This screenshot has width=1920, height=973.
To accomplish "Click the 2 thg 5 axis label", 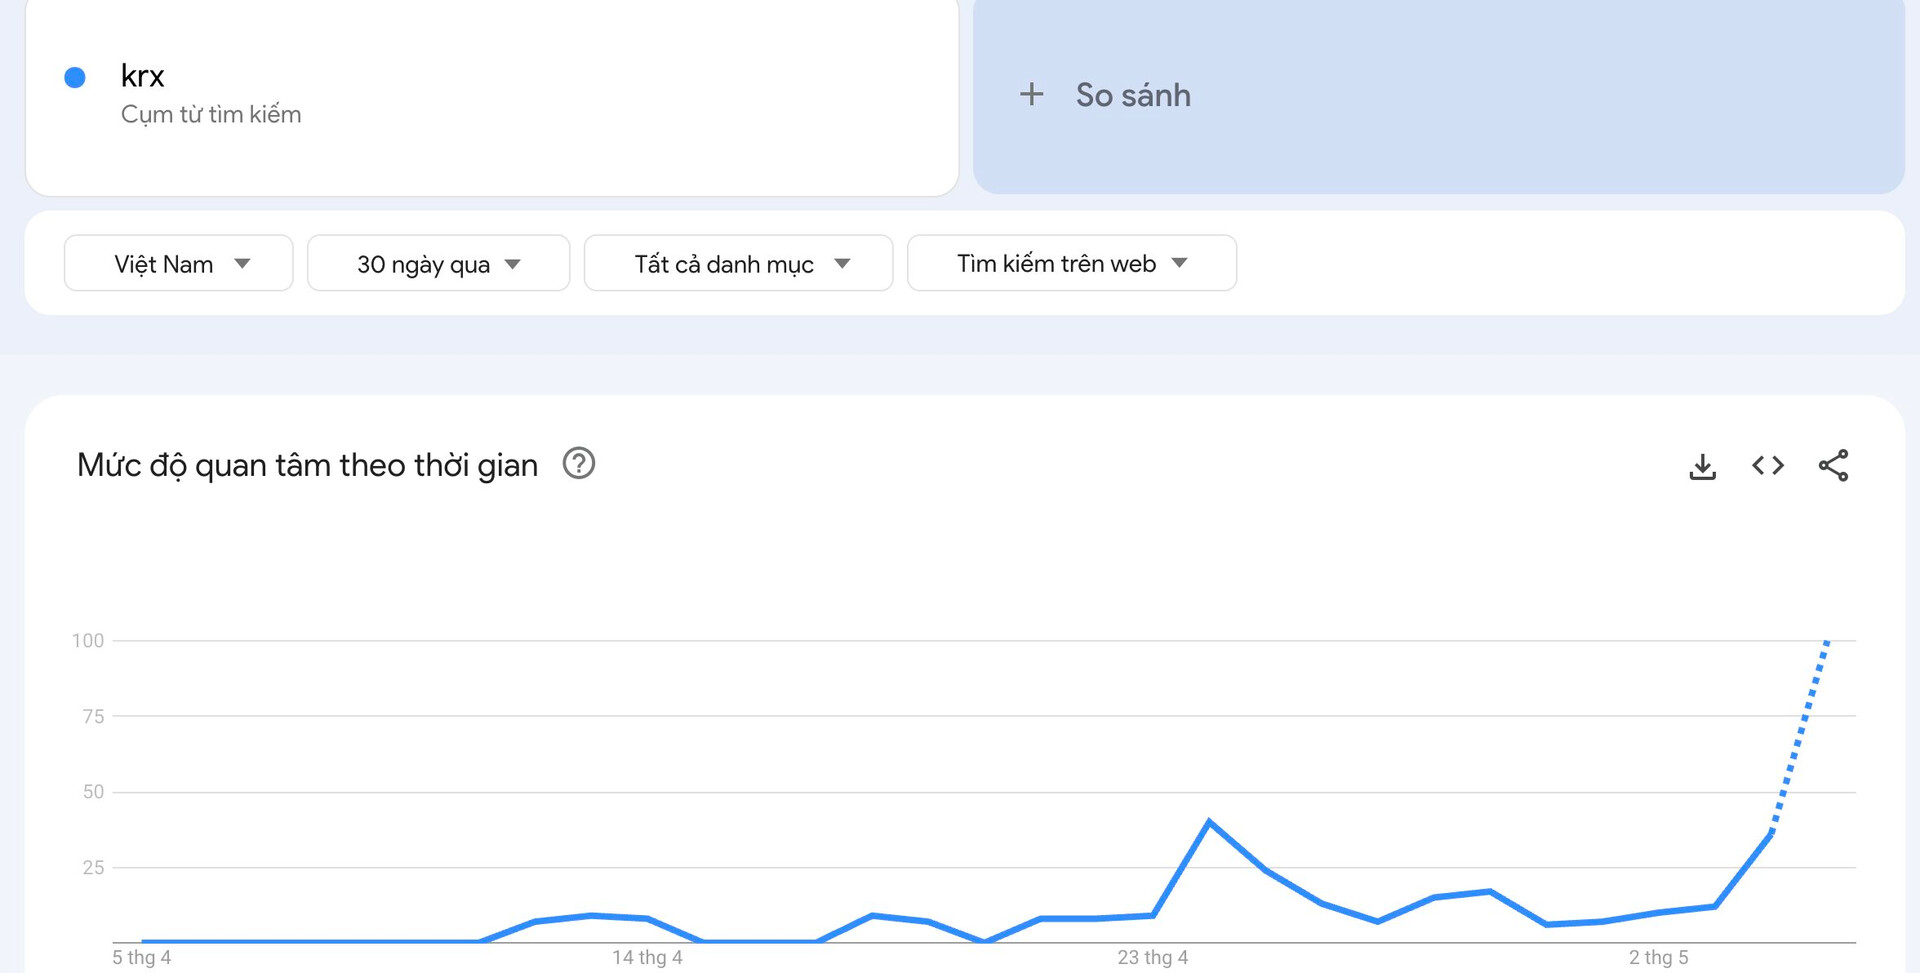I will point(1658,958).
